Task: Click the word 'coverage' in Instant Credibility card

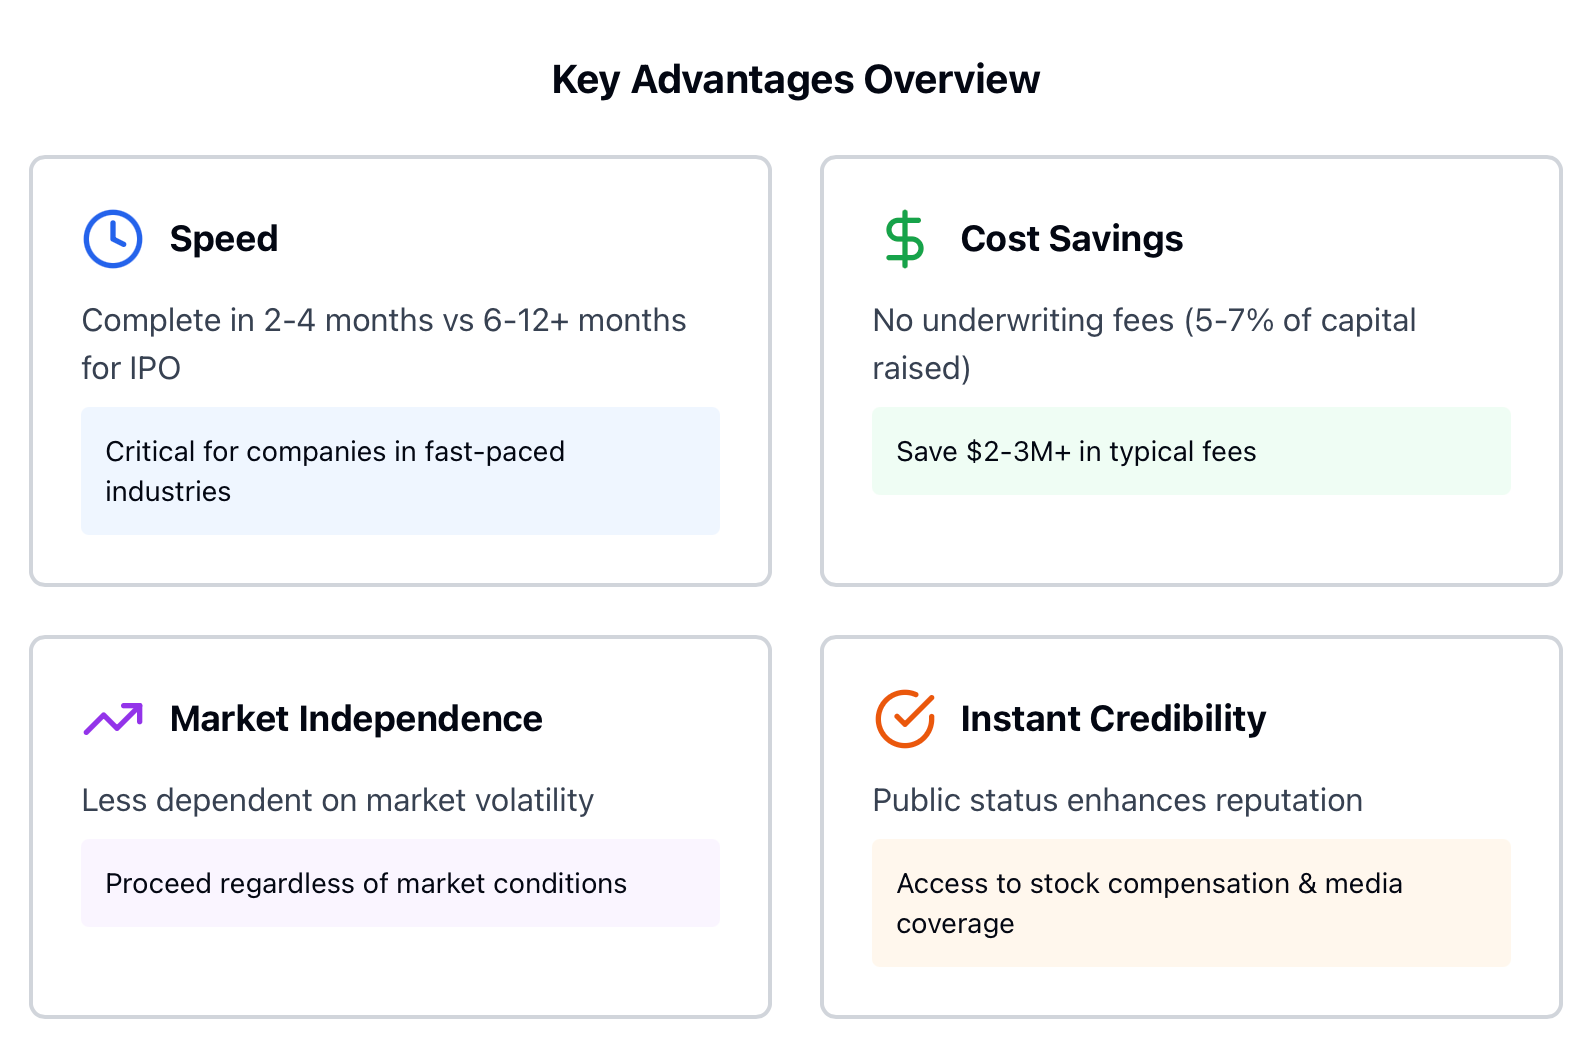Action: (x=955, y=924)
